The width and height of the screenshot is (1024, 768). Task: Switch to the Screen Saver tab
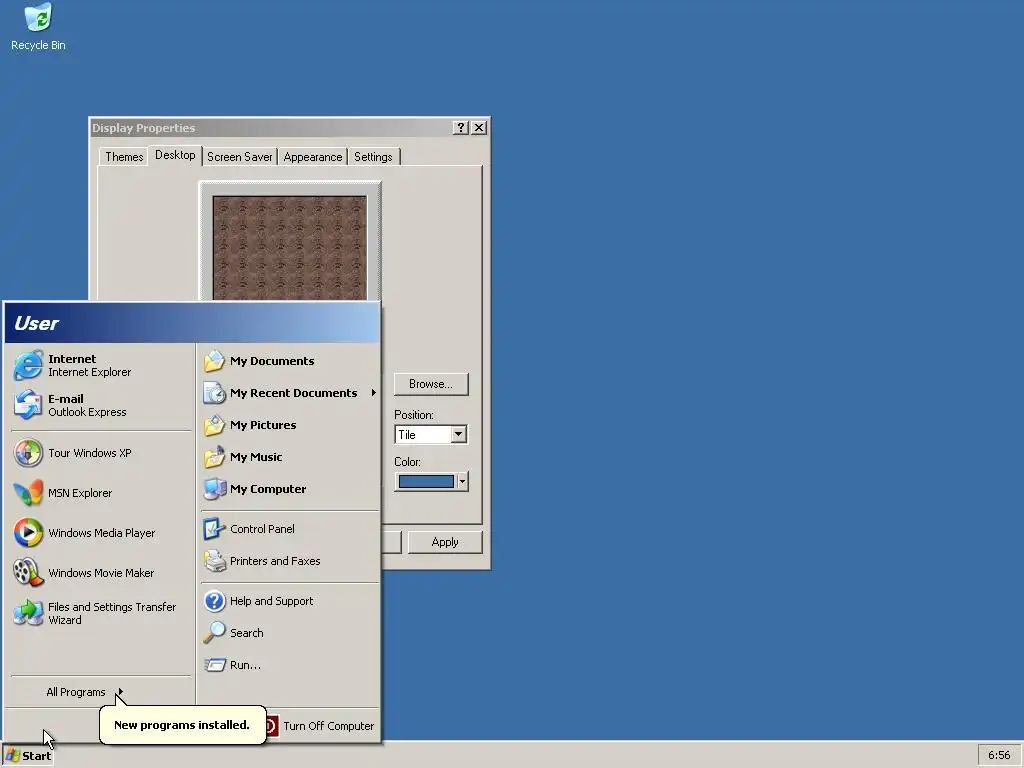240,157
